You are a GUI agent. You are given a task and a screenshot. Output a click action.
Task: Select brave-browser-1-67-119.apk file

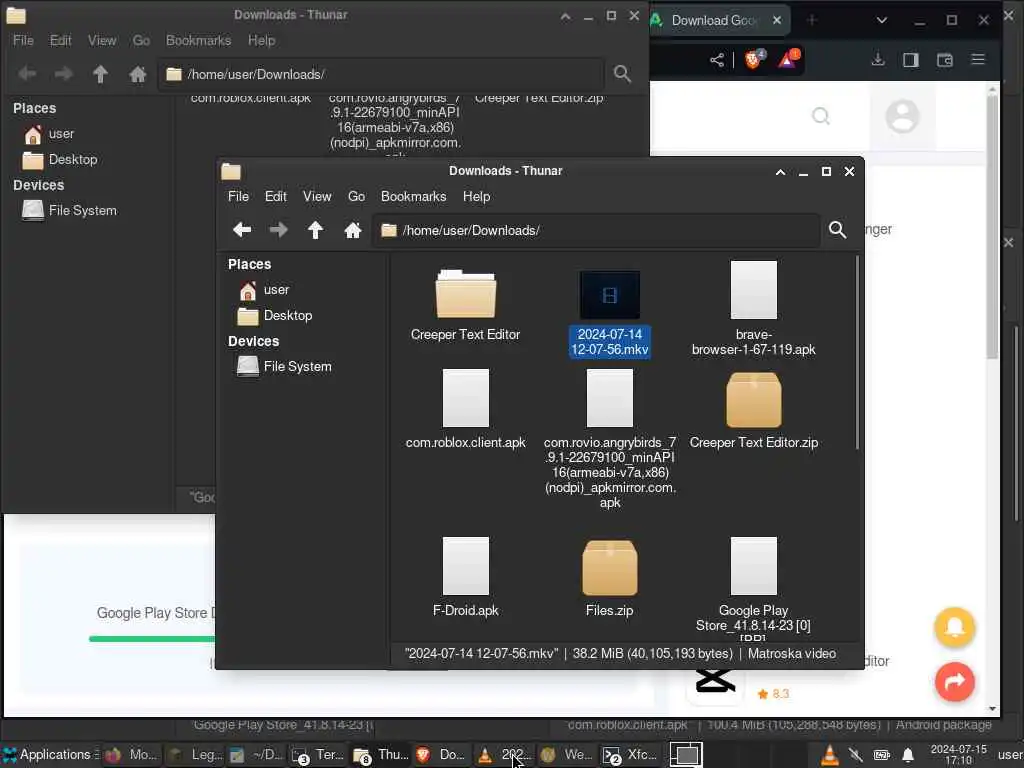pyautogui.click(x=754, y=309)
